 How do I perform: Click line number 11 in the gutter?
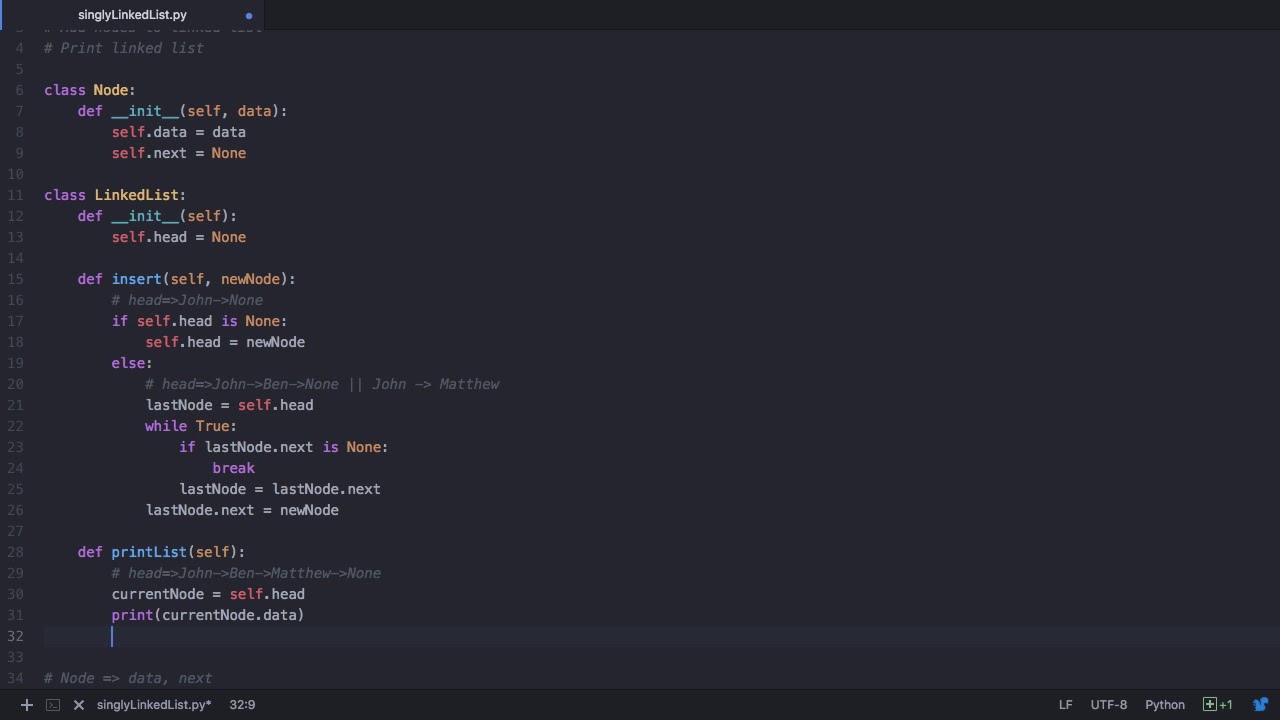click(19, 195)
